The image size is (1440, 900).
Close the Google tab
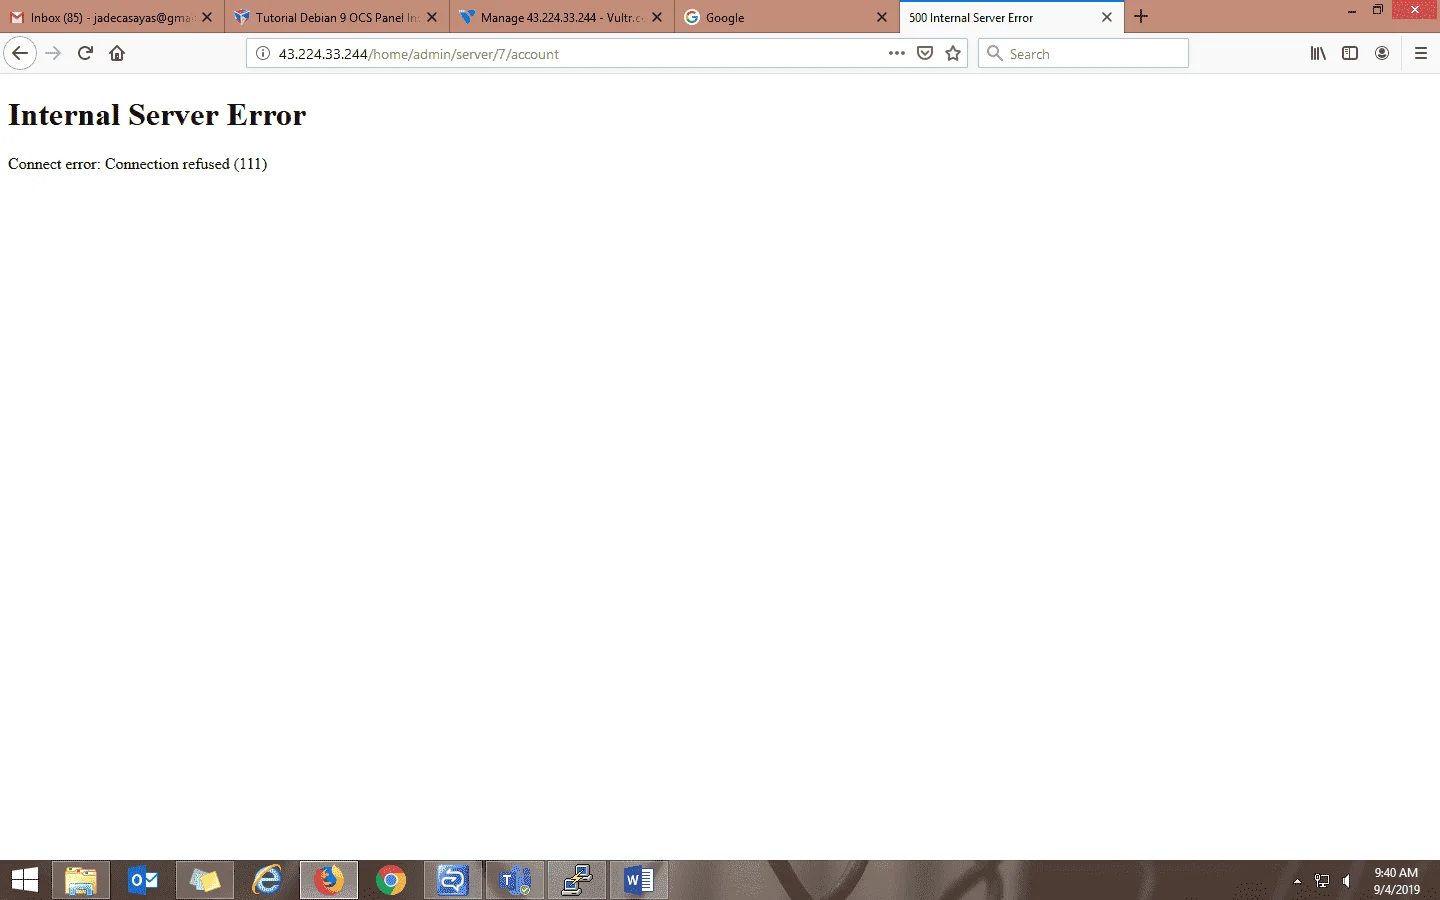(x=882, y=17)
